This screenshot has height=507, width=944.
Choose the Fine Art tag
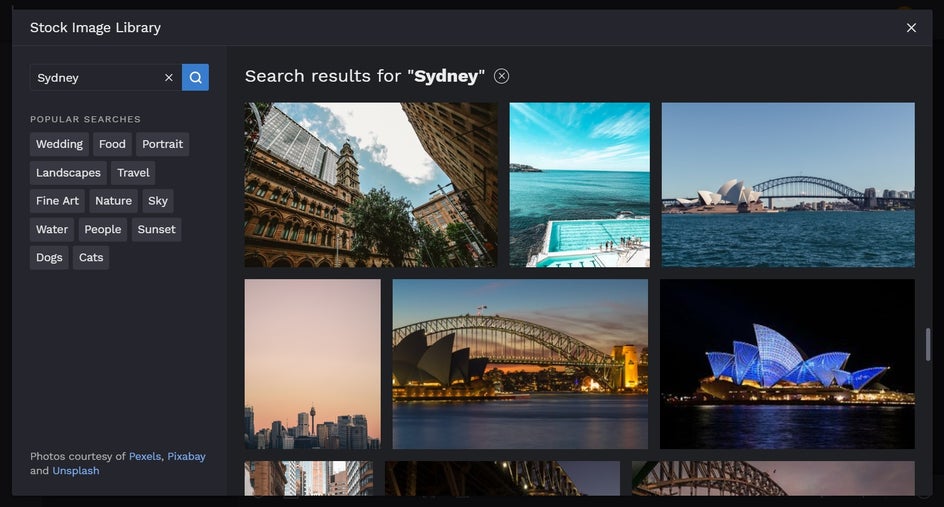click(57, 201)
